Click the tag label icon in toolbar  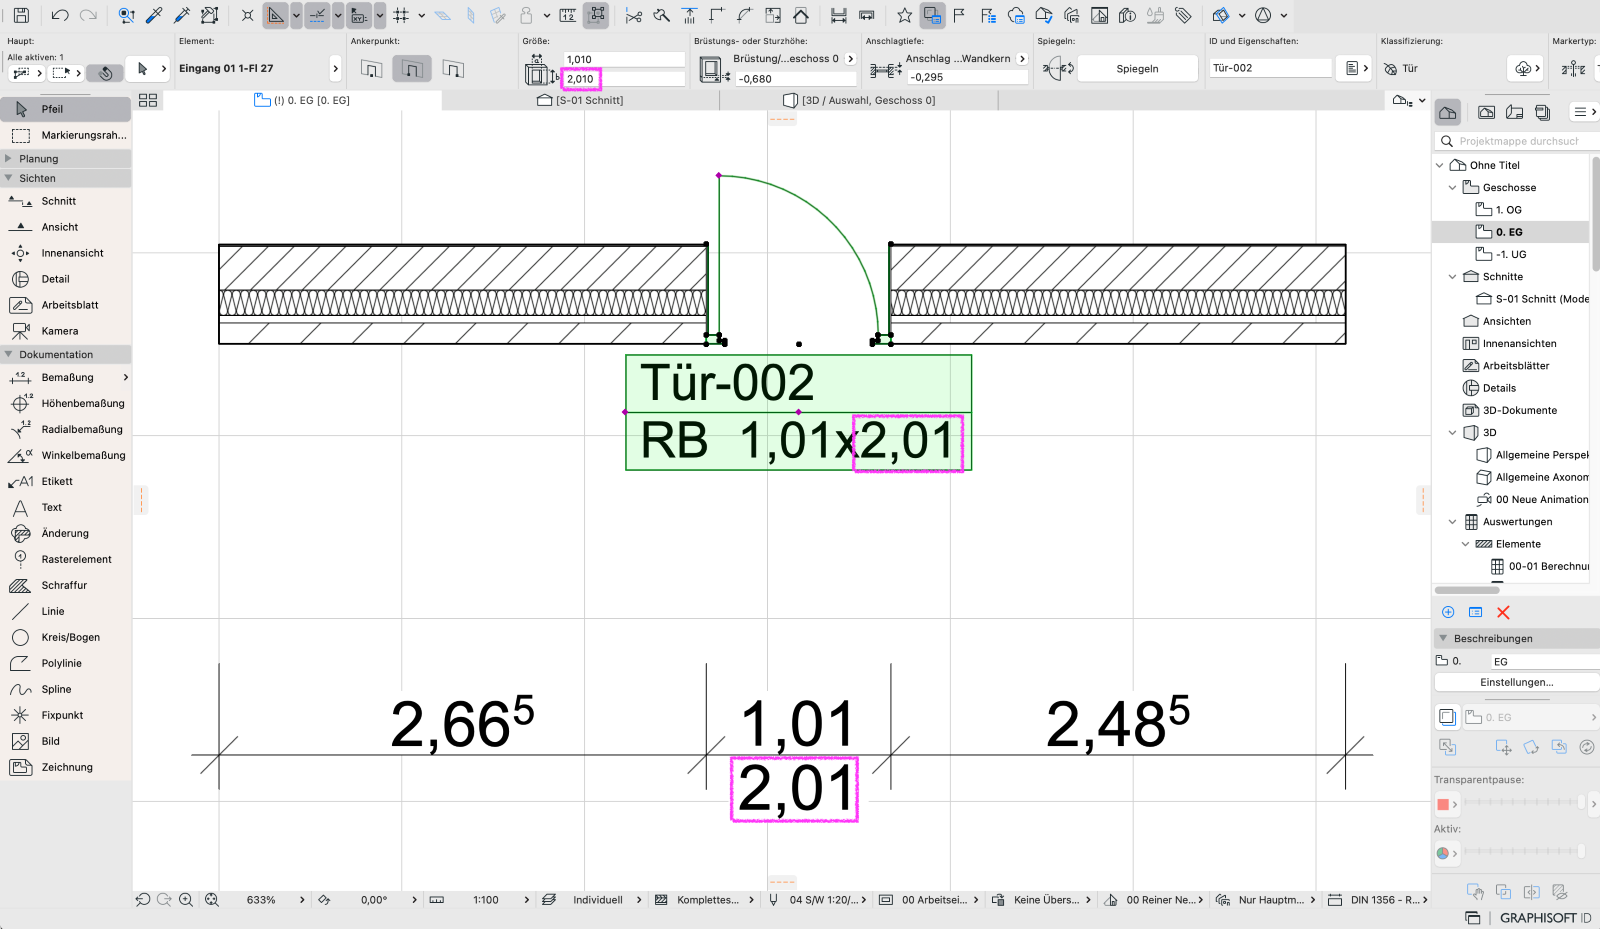1183,15
